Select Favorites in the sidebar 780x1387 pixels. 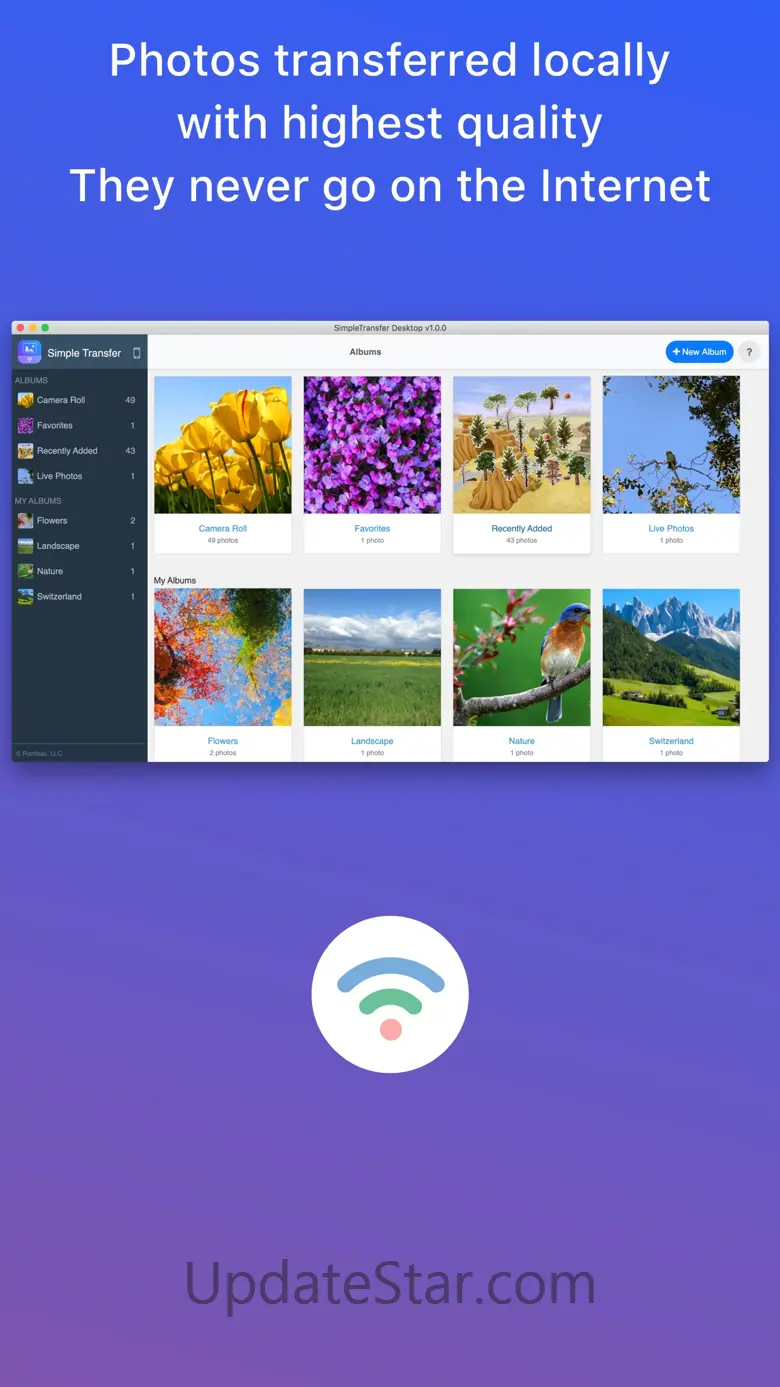[x=79, y=425]
